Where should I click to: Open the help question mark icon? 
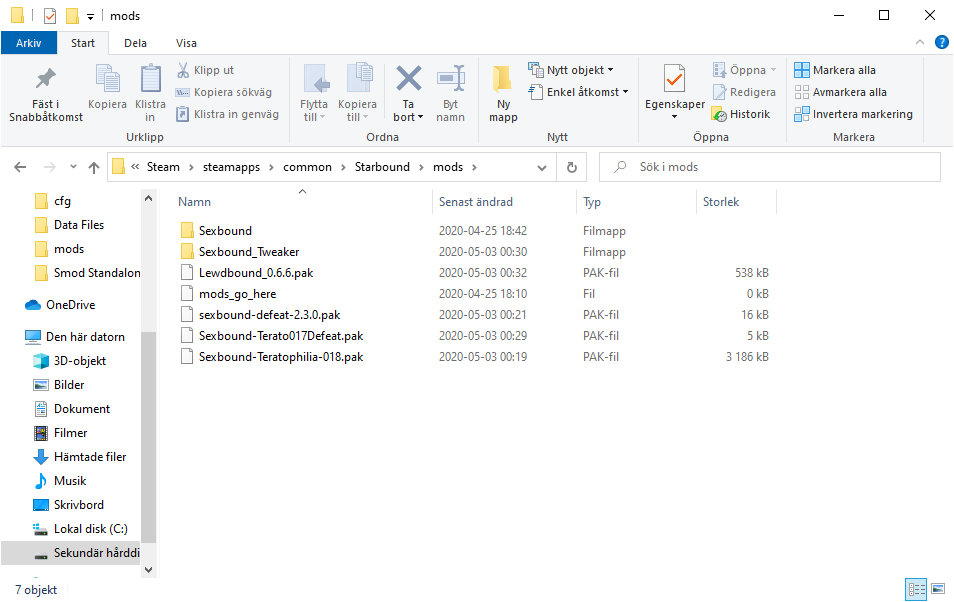941,42
